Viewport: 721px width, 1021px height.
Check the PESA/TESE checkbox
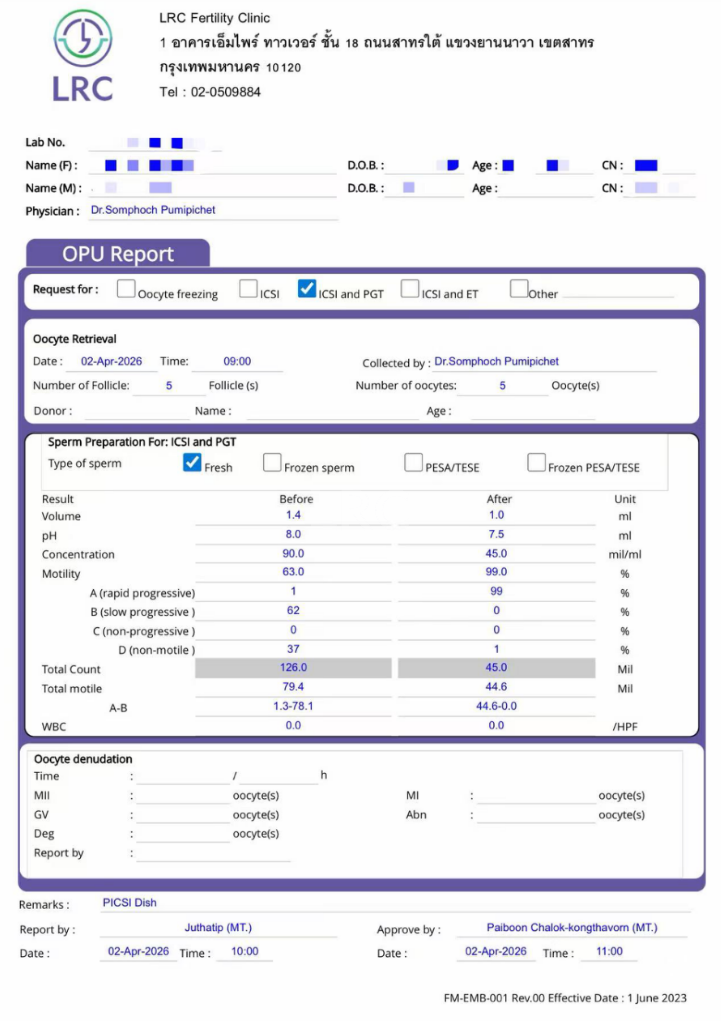[x=414, y=462]
